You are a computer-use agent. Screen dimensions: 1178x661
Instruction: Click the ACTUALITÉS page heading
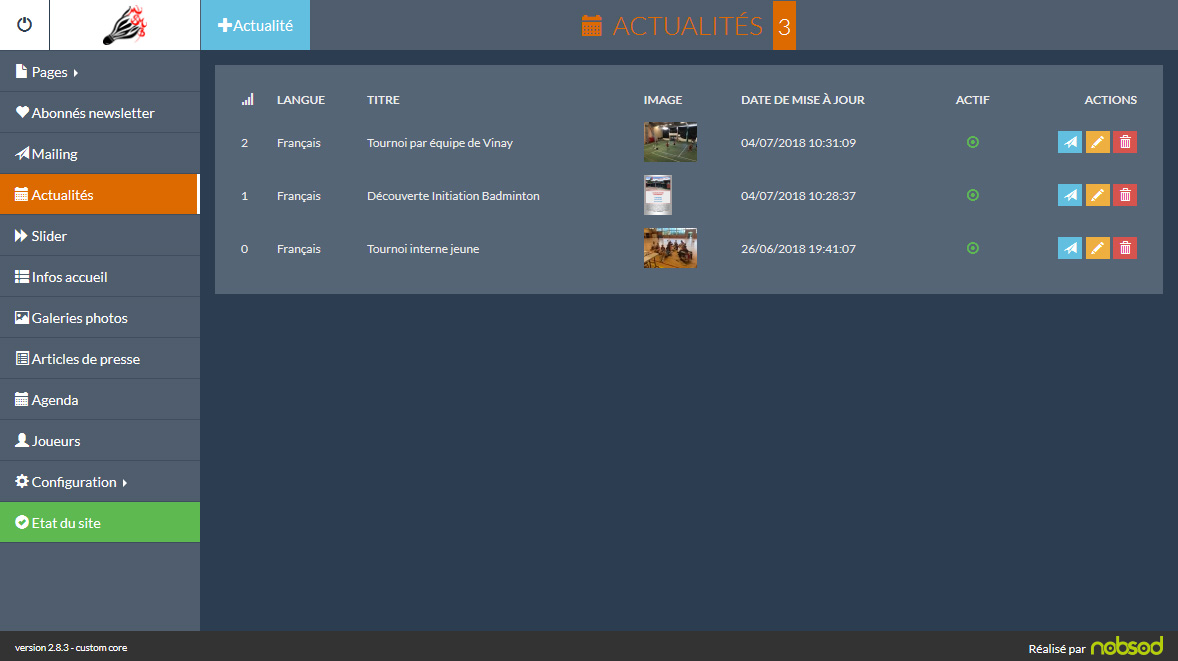tap(687, 26)
